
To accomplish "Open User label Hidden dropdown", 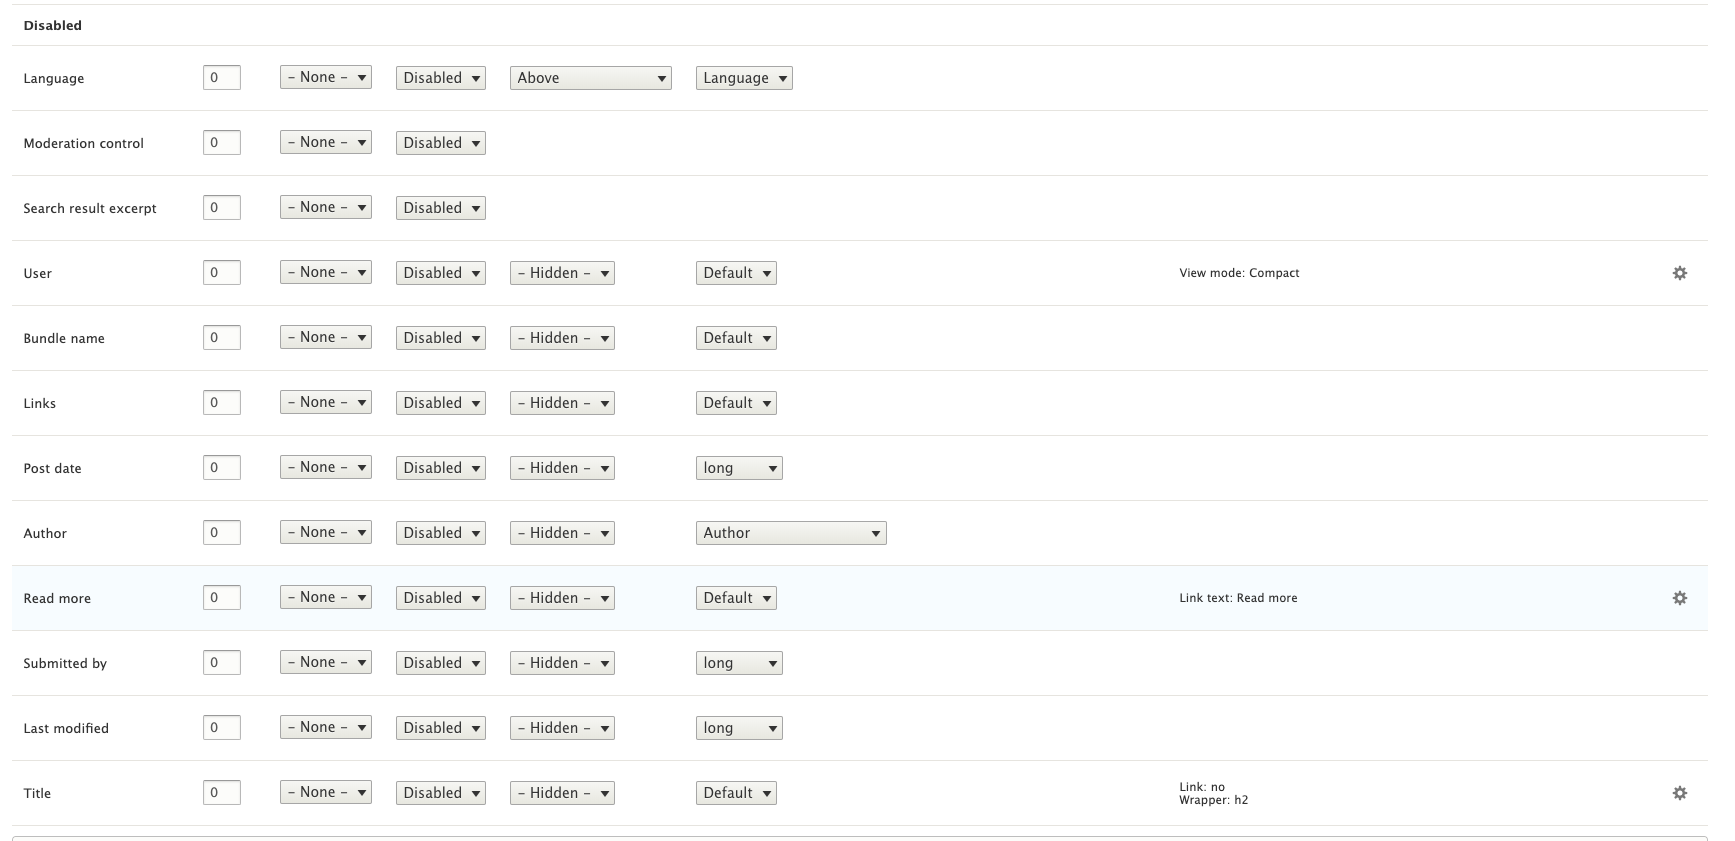I will (x=562, y=273).
